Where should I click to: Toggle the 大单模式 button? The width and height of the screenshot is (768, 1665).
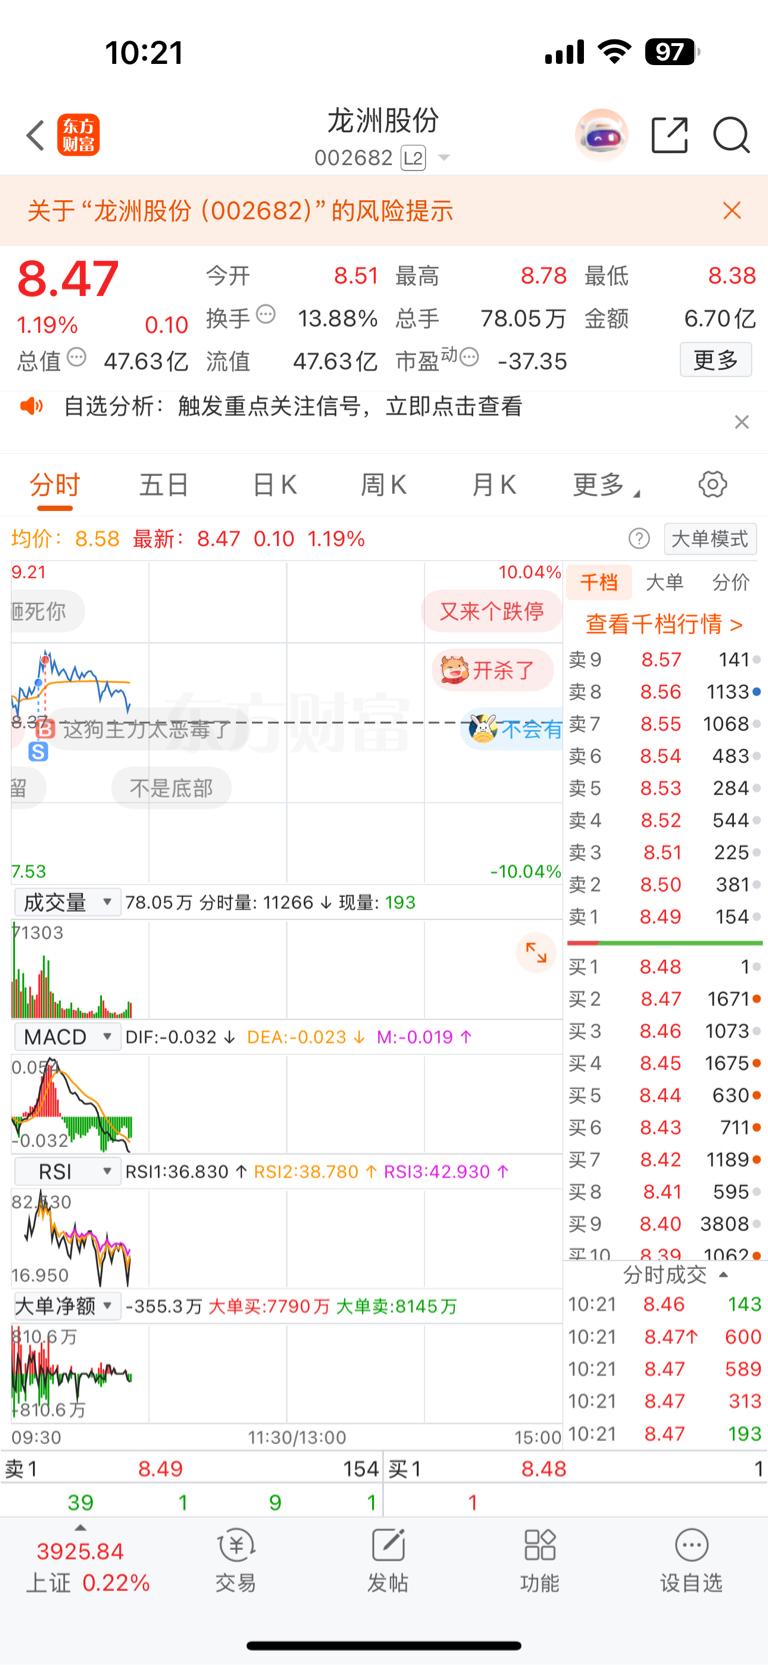710,539
